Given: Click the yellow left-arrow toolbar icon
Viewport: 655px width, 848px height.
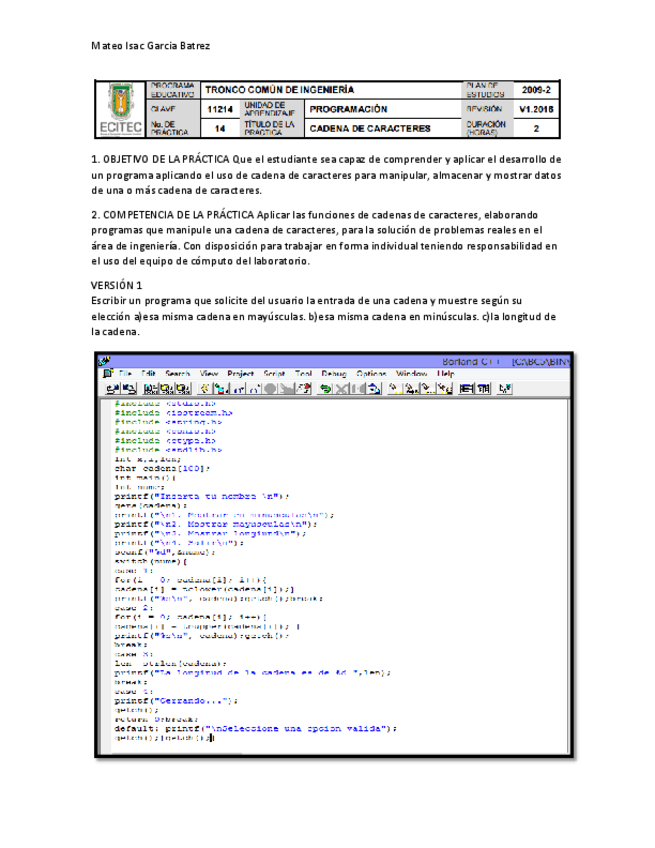Looking at the screenshot, I should tap(205, 388).
